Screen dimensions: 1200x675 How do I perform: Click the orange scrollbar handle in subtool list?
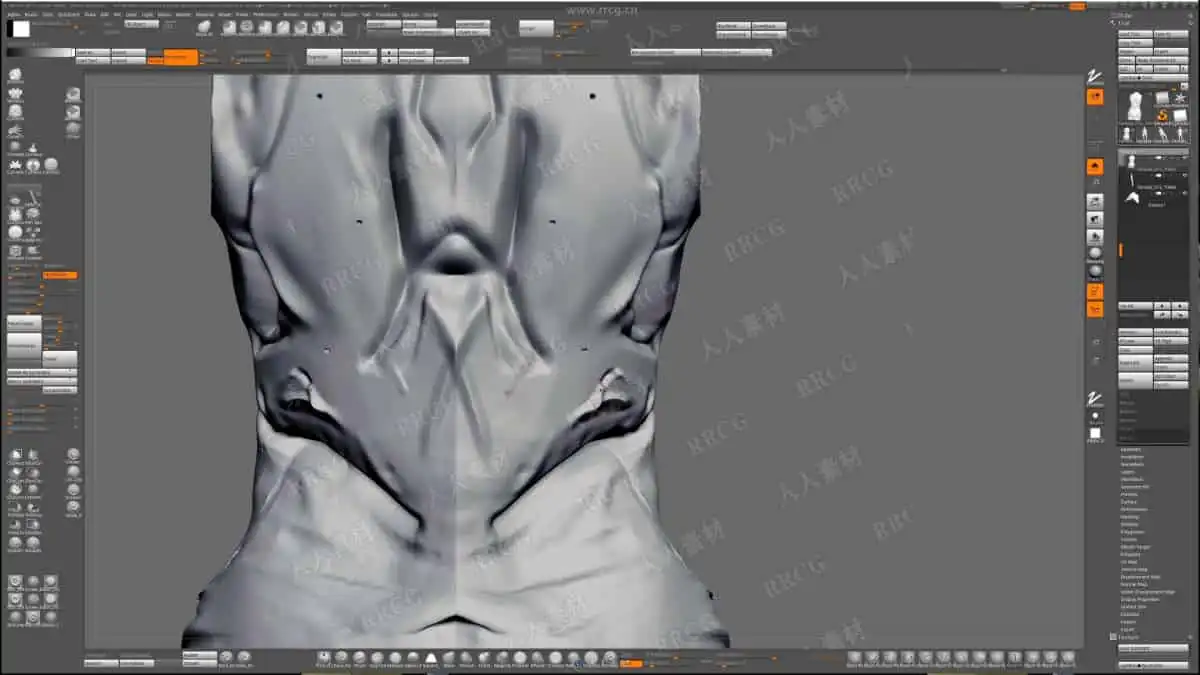(1120, 250)
